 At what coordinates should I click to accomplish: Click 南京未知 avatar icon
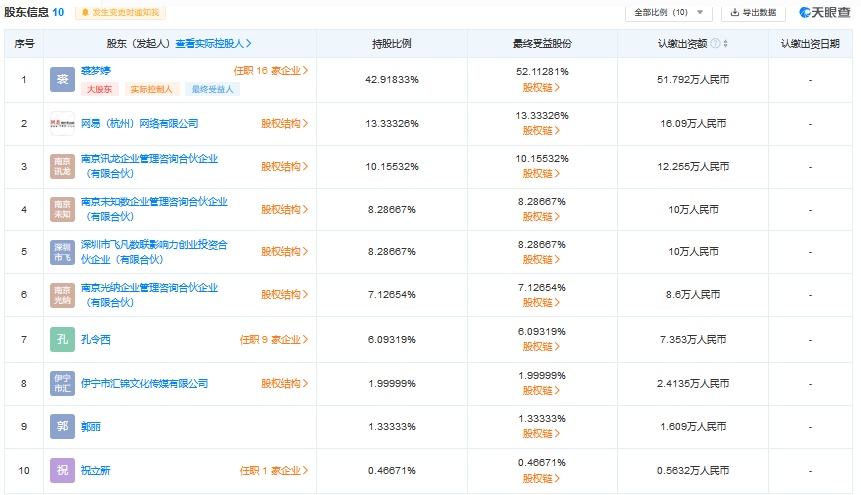pos(62,209)
